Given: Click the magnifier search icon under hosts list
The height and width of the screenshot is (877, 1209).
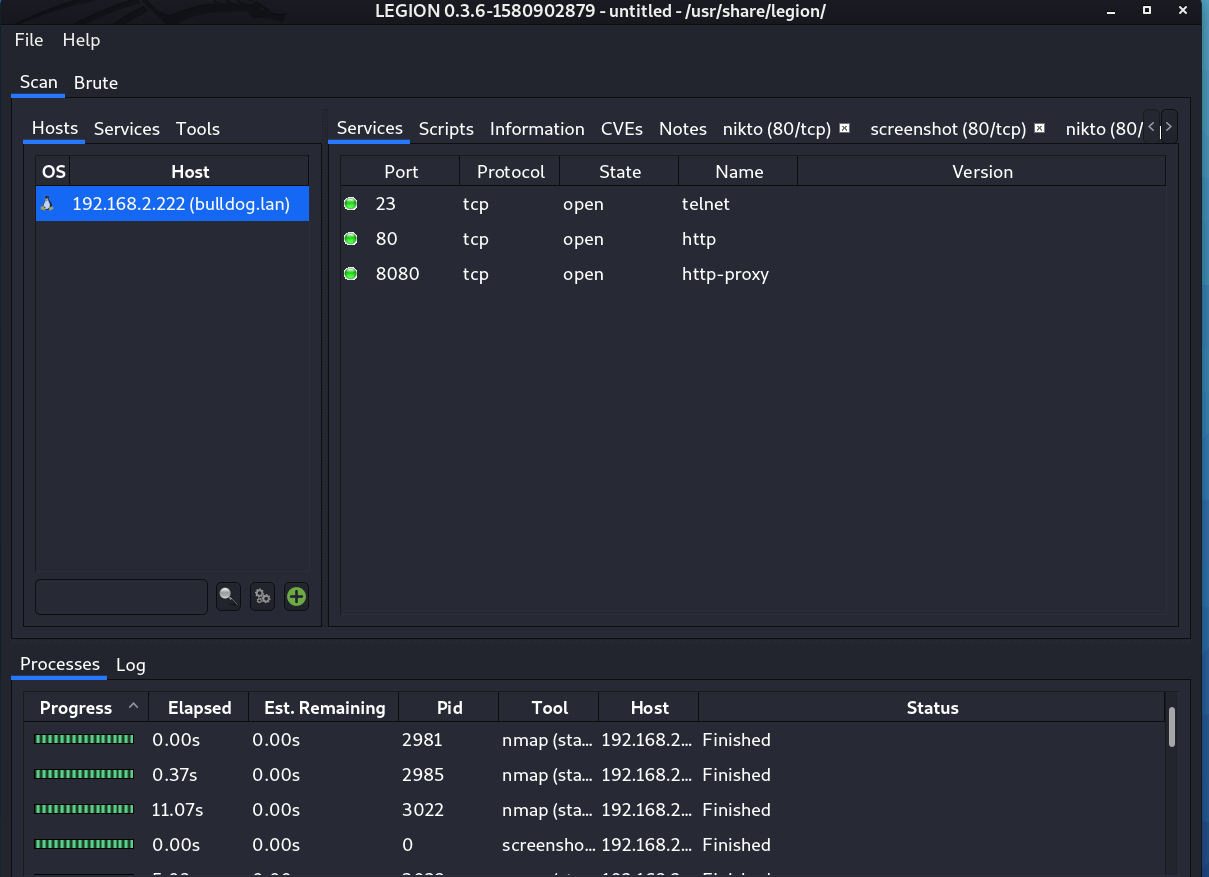Looking at the screenshot, I should click(x=229, y=597).
